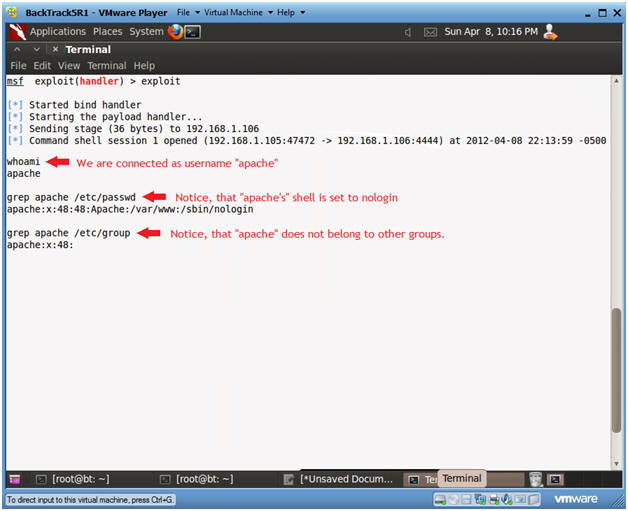The height and width of the screenshot is (511, 628).
Task: Open the Help menu in Terminal window
Action: (144, 66)
